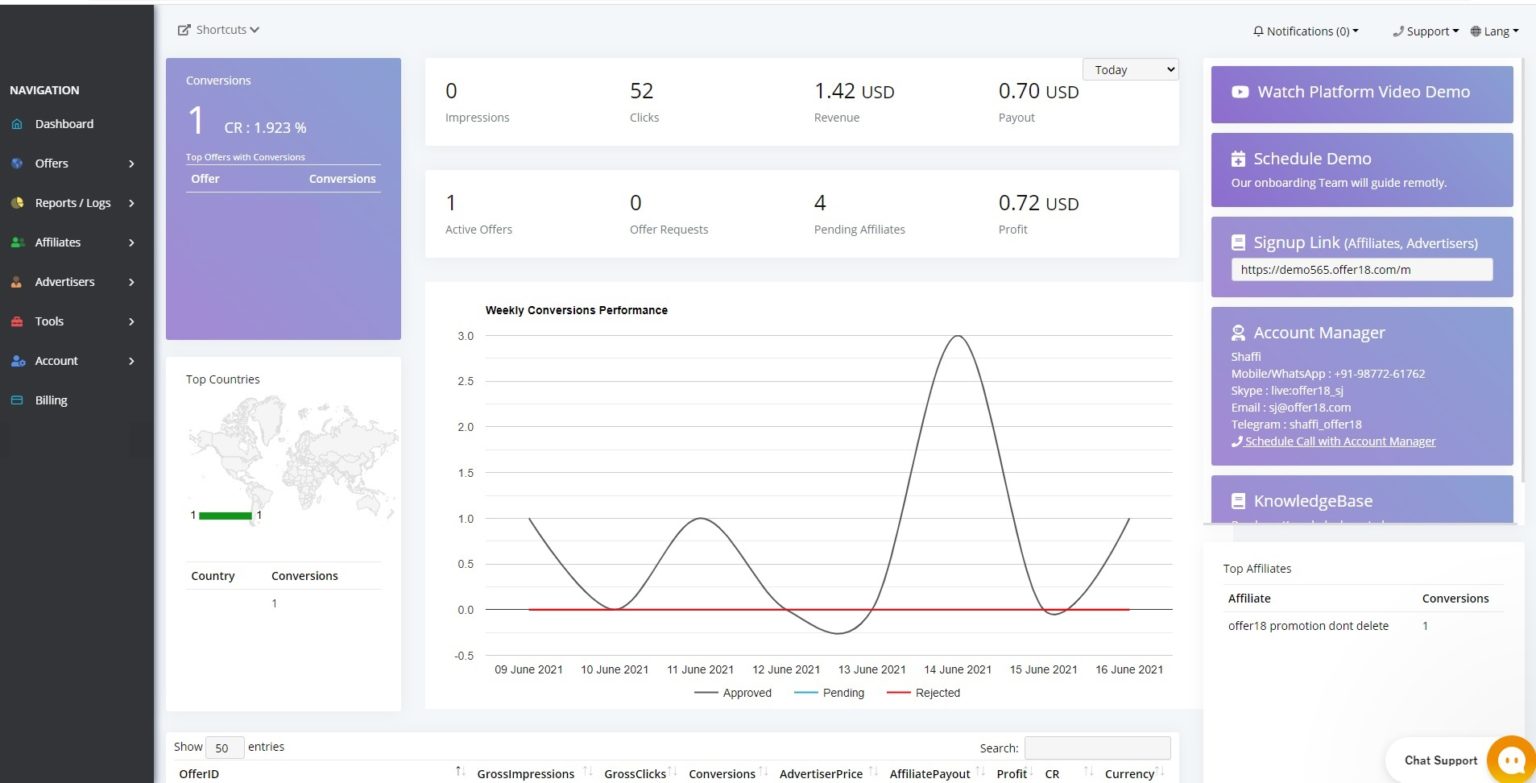Open the Today date range dropdown

(x=1129, y=69)
